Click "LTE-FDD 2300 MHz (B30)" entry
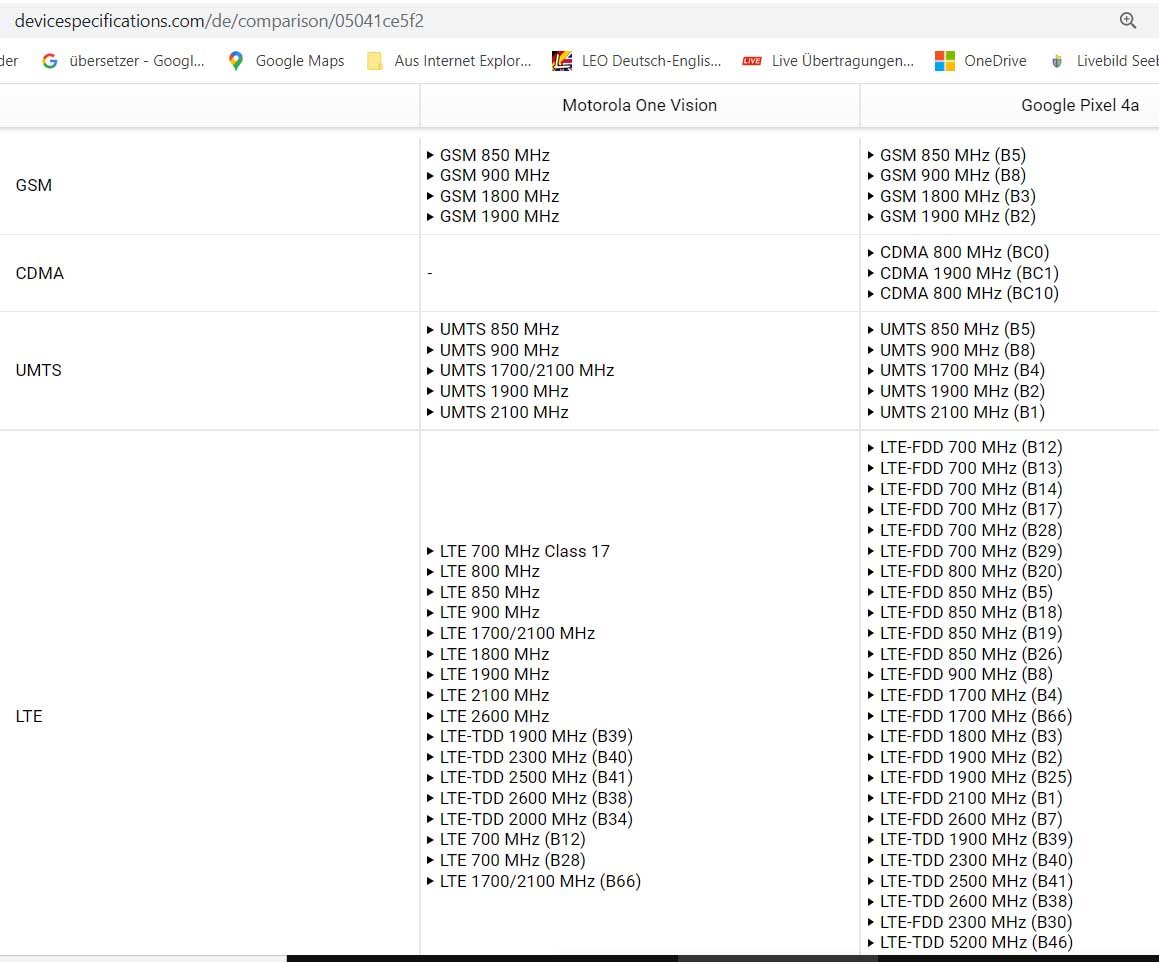The height and width of the screenshot is (962, 1159). (x=976, y=922)
